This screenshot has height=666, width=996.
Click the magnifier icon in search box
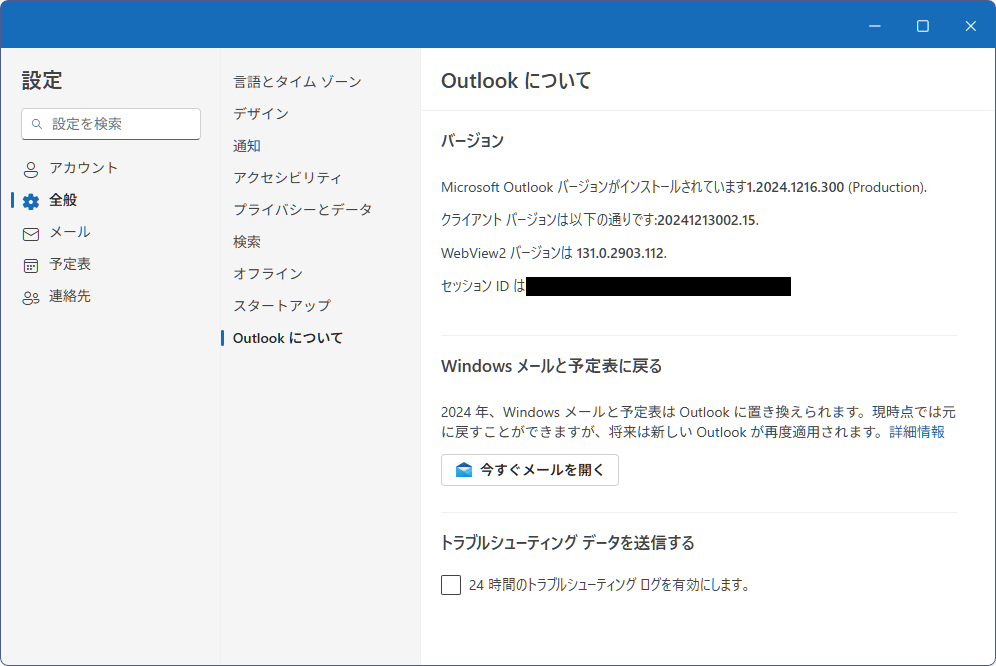(37, 124)
